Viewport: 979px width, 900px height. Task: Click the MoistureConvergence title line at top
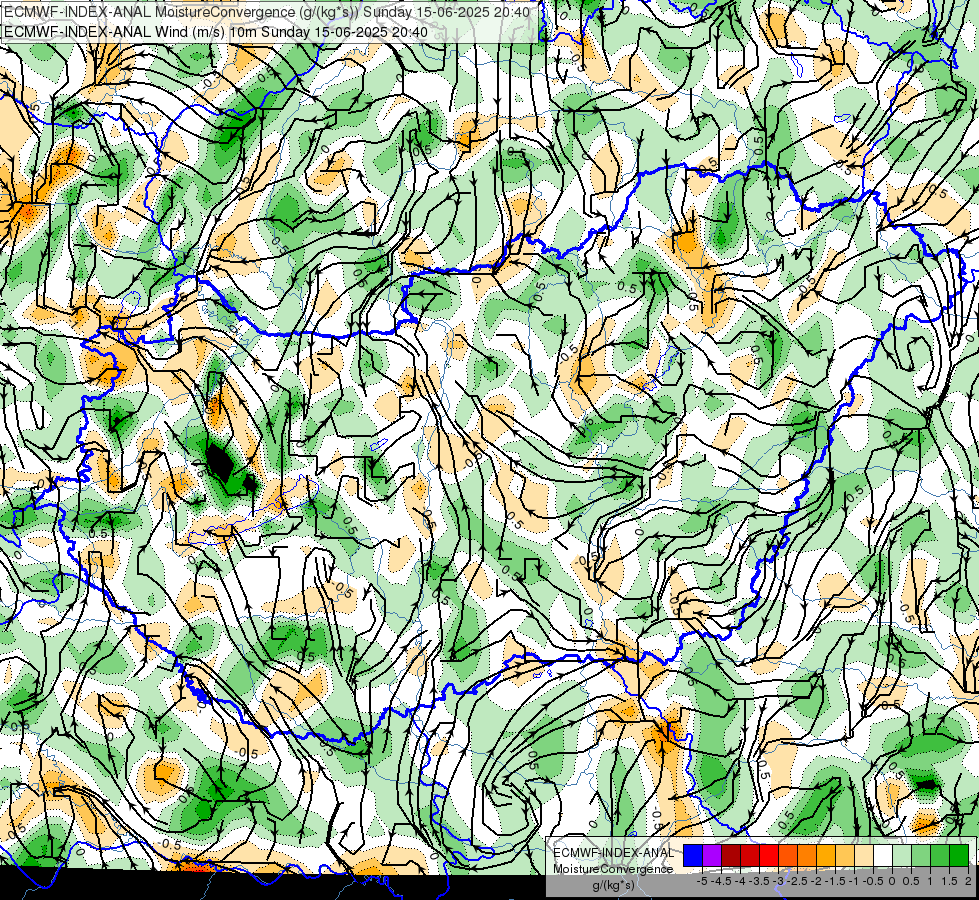(267, 12)
